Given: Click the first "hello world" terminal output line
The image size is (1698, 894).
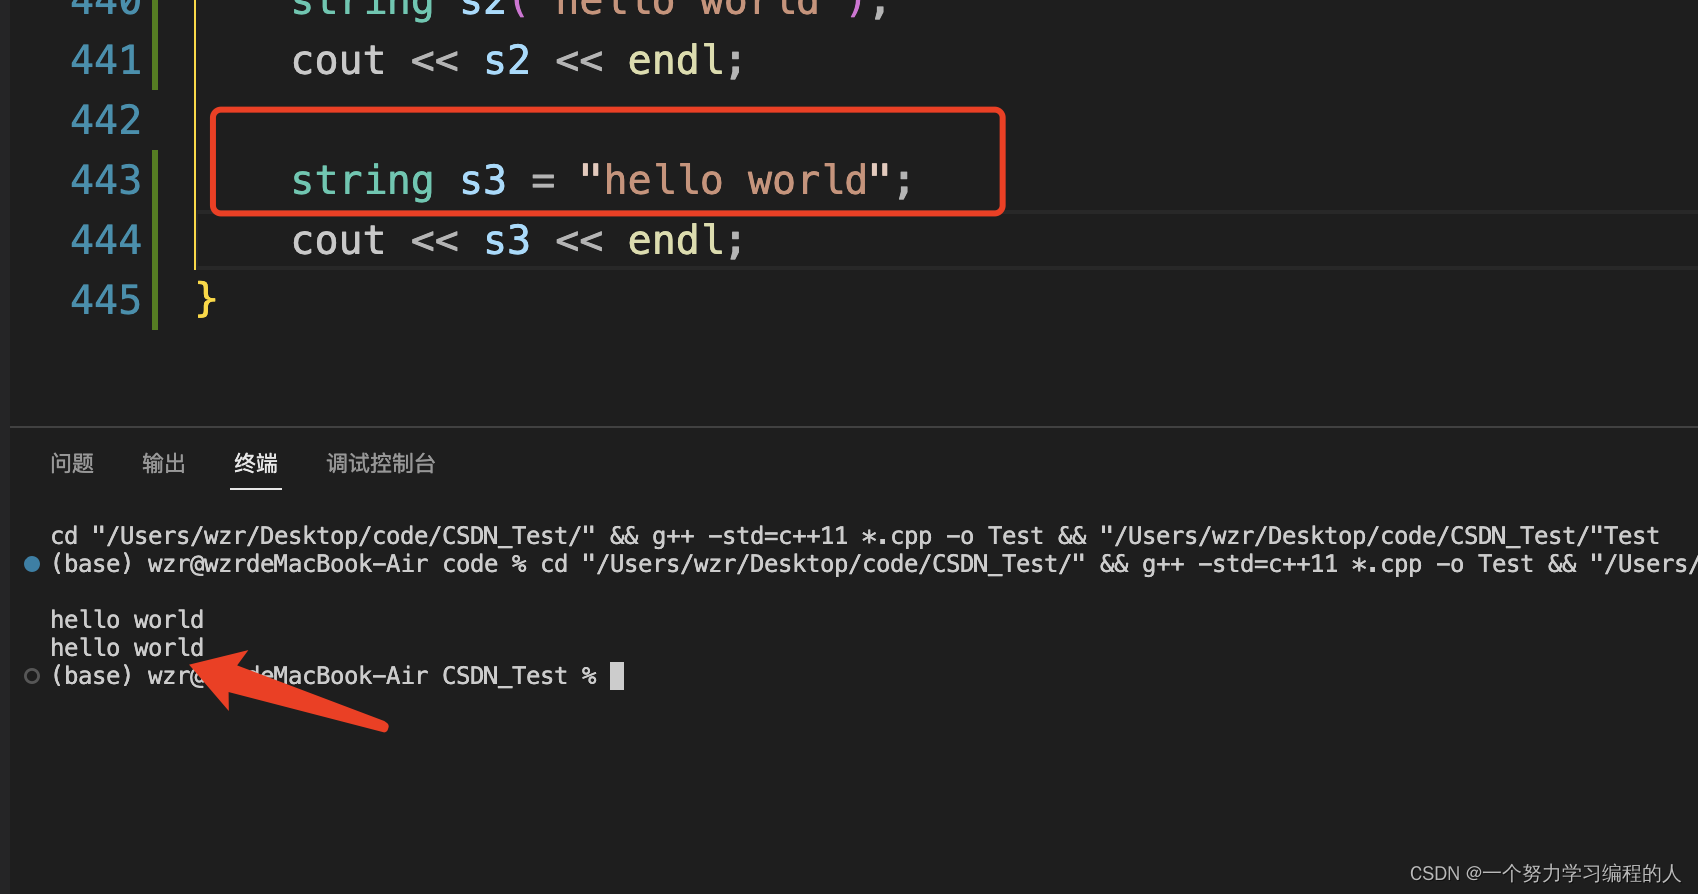Looking at the screenshot, I should pos(127,620).
